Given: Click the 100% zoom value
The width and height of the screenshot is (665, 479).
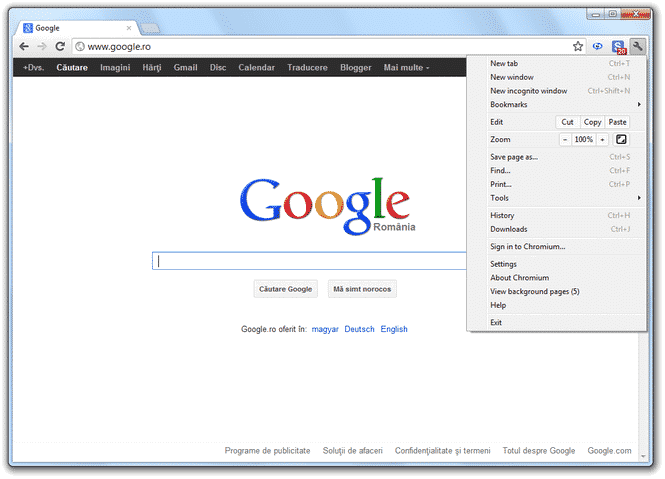Looking at the screenshot, I should (x=584, y=139).
